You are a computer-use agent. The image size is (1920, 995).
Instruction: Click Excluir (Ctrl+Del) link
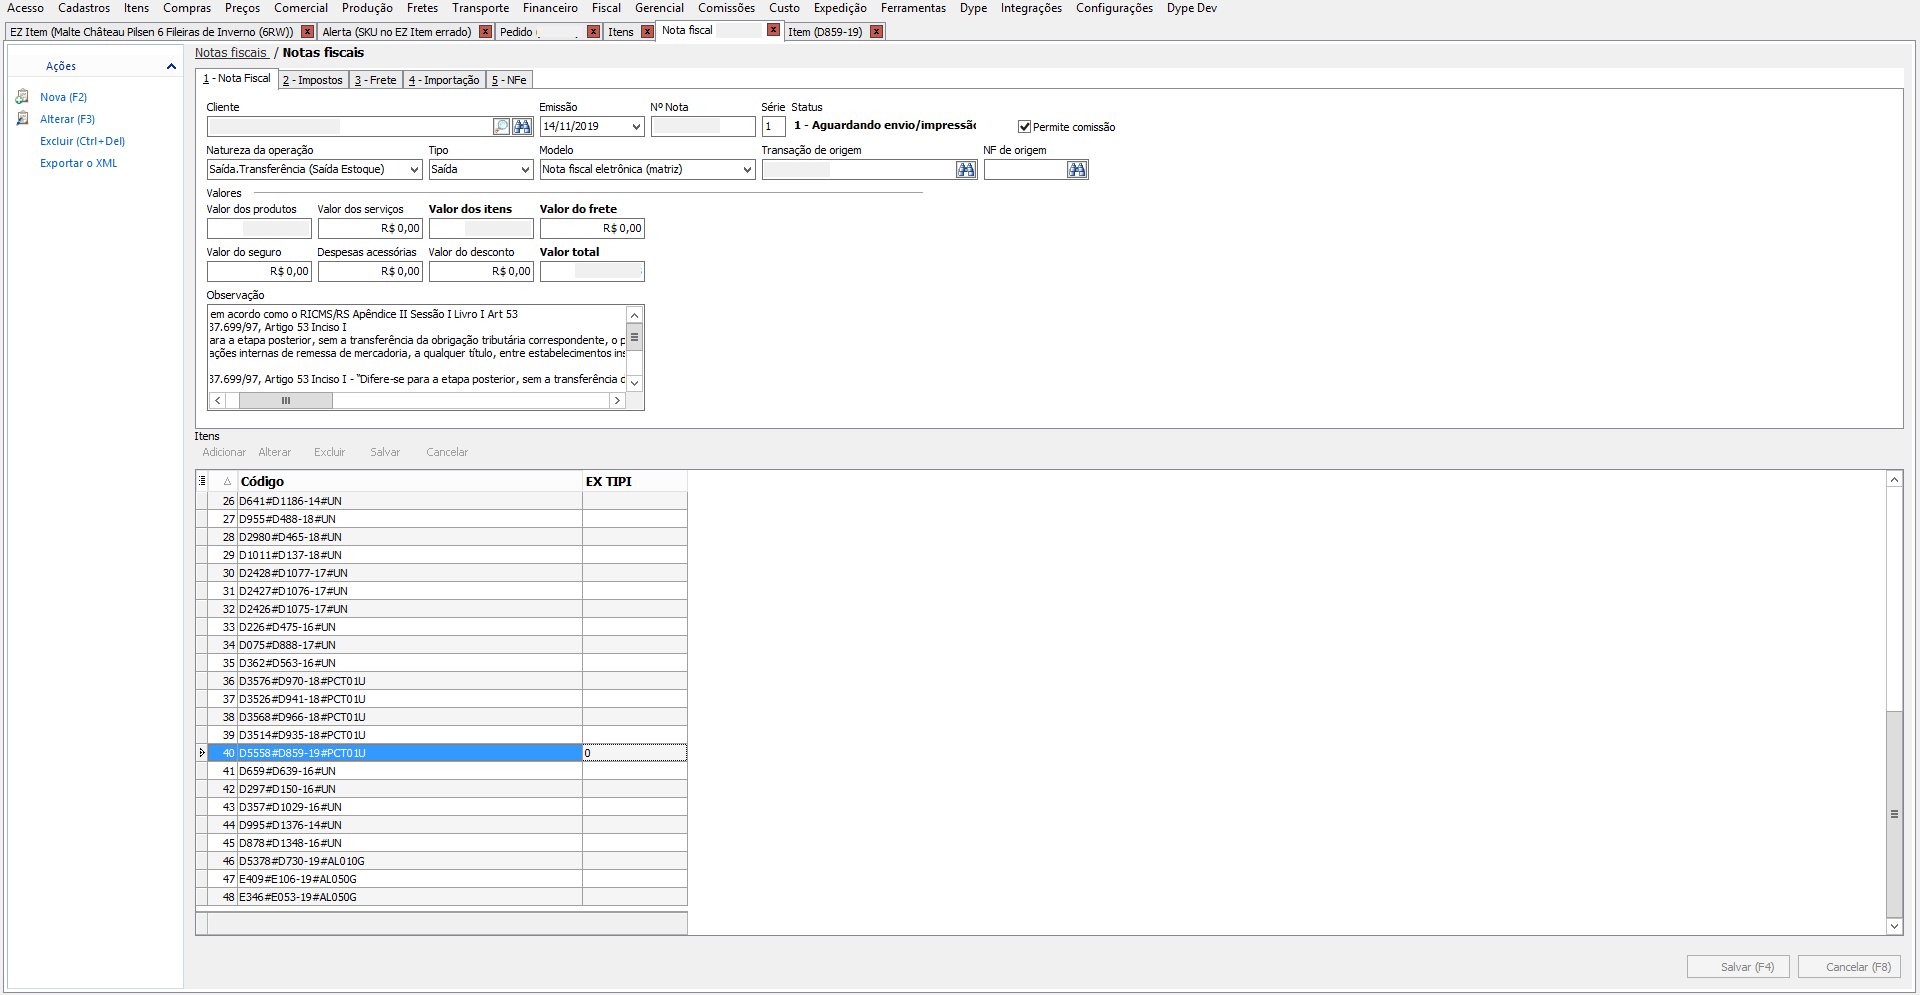82,141
